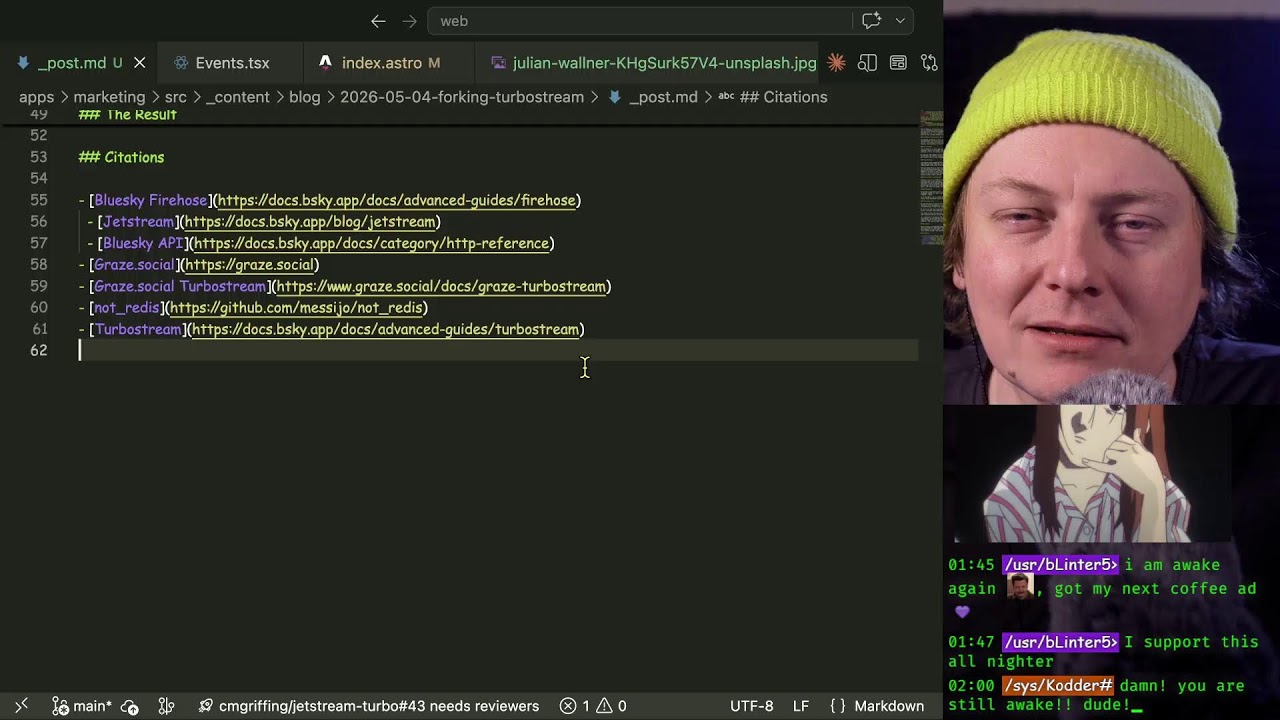Click the source control graph icon

click(167, 706)
